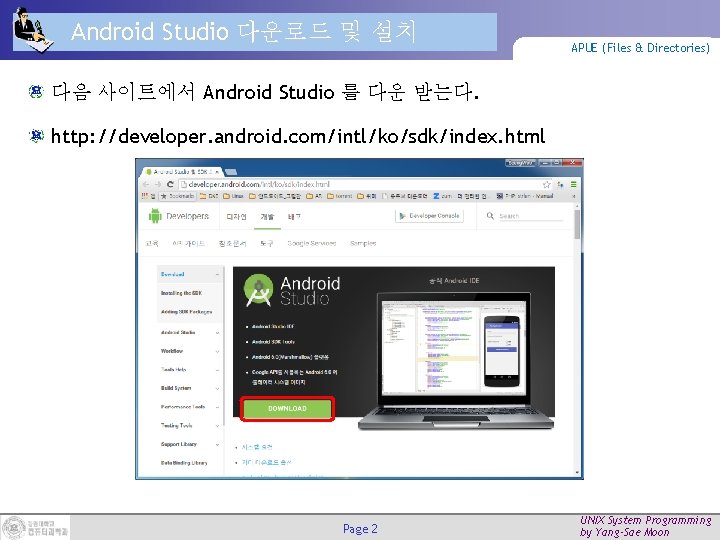Reload the page with refresh icon
The width and height of the screenshot is (720, 540).
click(x=170, y=184)
